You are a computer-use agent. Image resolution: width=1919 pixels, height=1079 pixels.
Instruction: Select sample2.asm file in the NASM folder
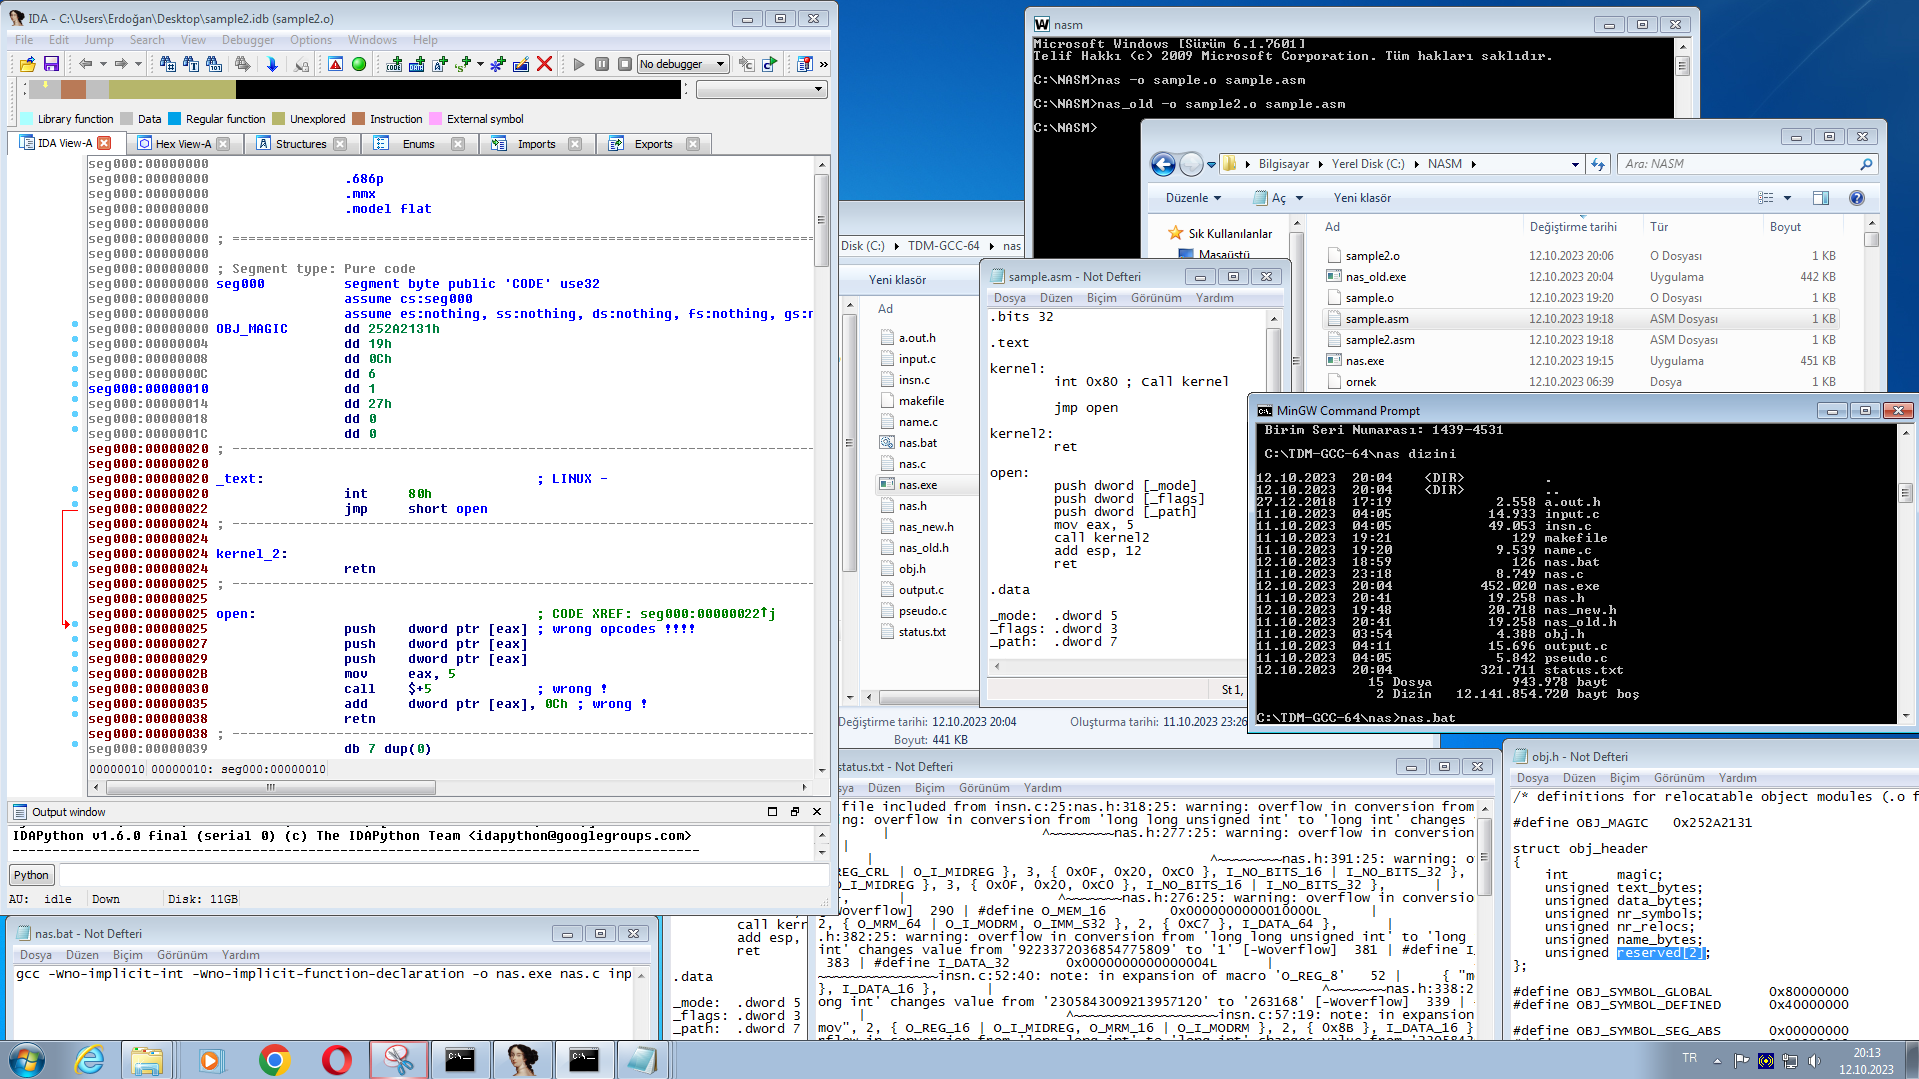[1379, 340]
